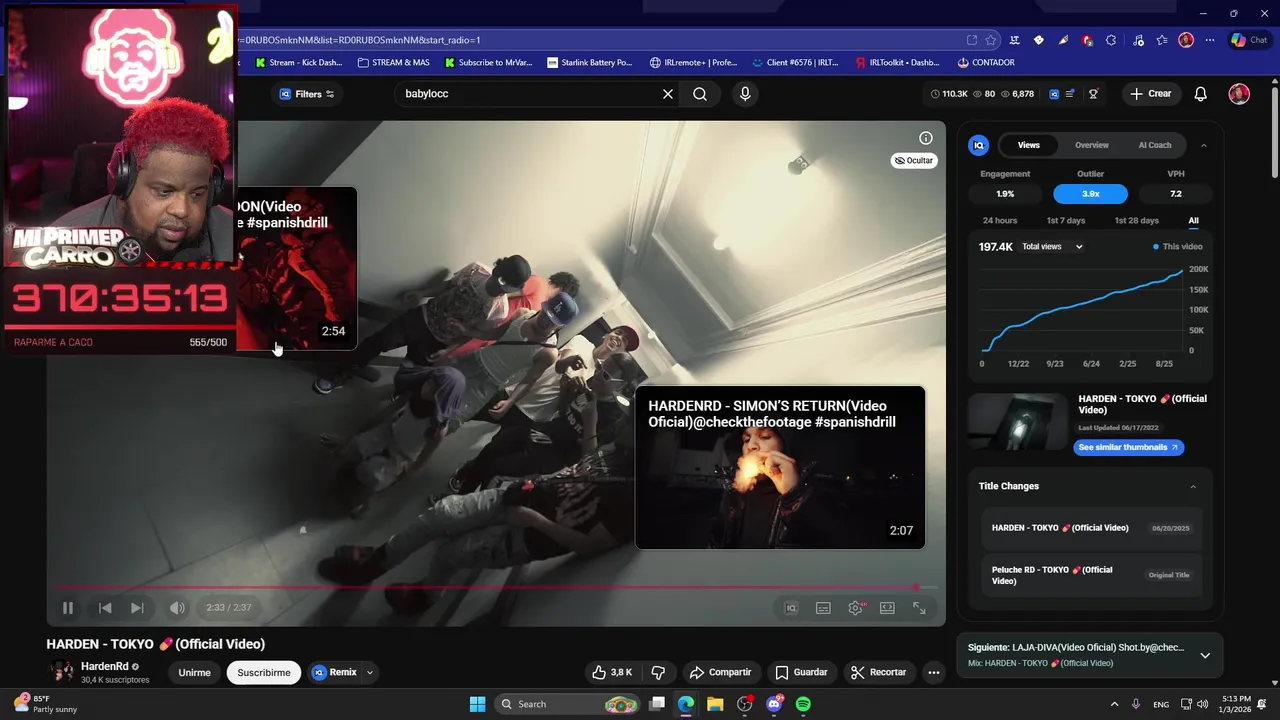1280x720 pixels.
Task: Open Edge Favorites list icon
Action: [1162, 40]
